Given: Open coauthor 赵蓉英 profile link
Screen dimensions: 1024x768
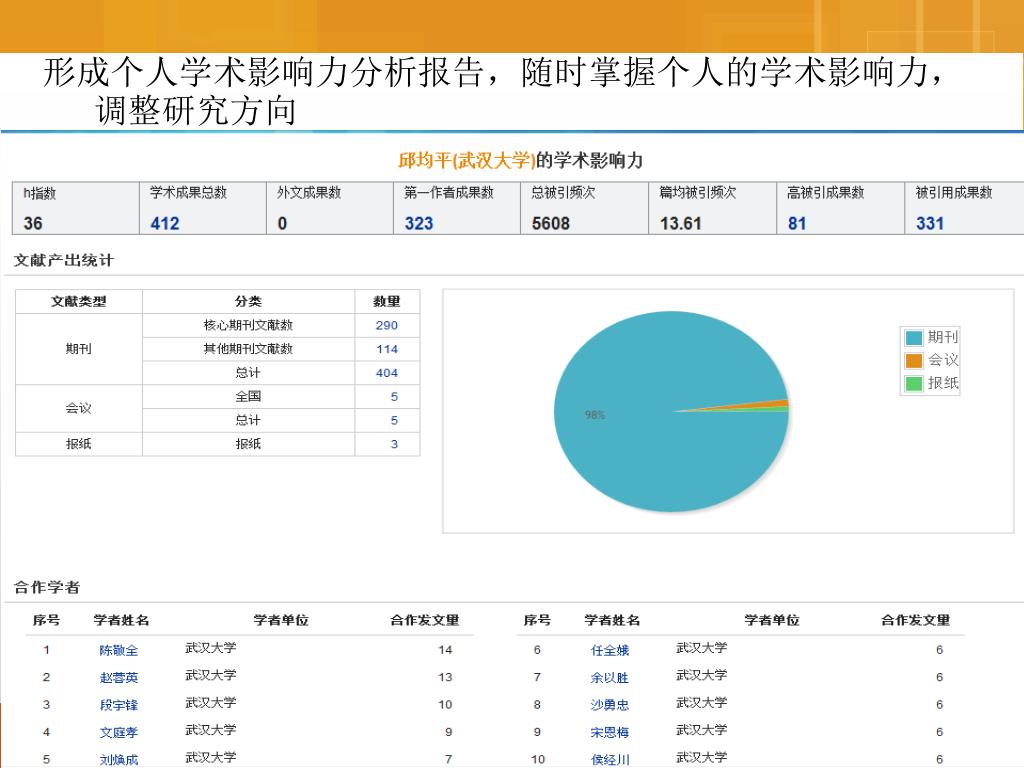Looking at the screenshot, I should [x=119, y=678].
